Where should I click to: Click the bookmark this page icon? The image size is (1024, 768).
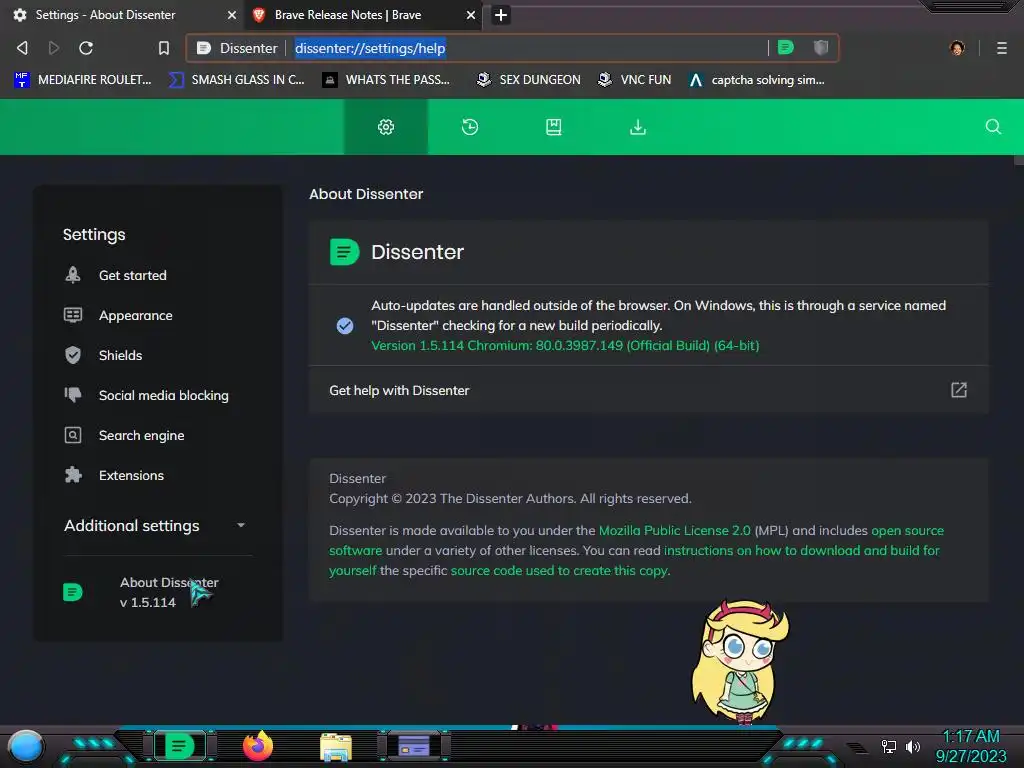(x=163, y=48)
